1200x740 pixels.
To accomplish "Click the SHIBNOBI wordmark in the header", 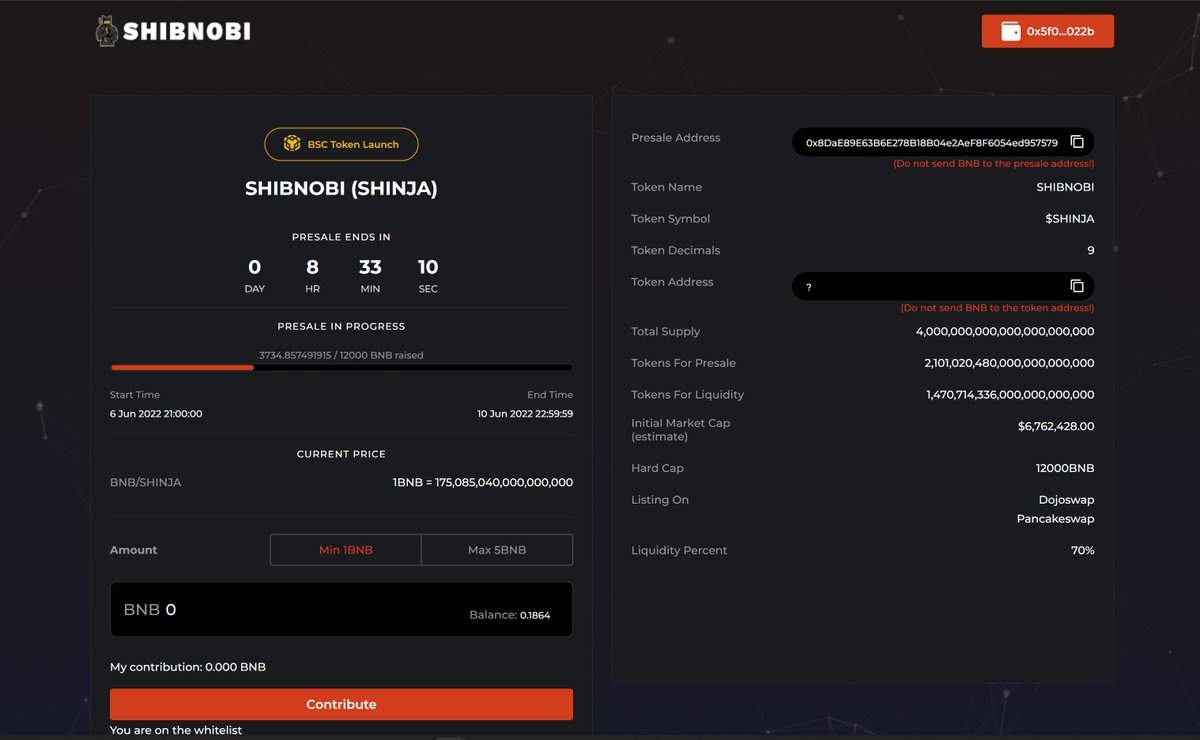I will pos(186,31).
